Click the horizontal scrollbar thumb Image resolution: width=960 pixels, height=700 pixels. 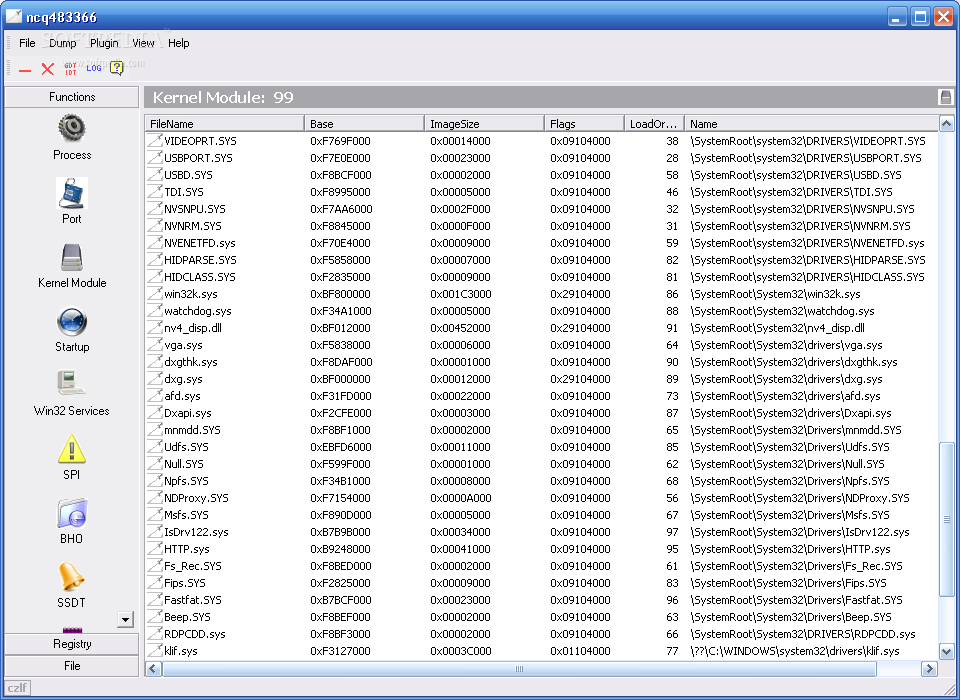pyautogui.click(x=519, y=669)
